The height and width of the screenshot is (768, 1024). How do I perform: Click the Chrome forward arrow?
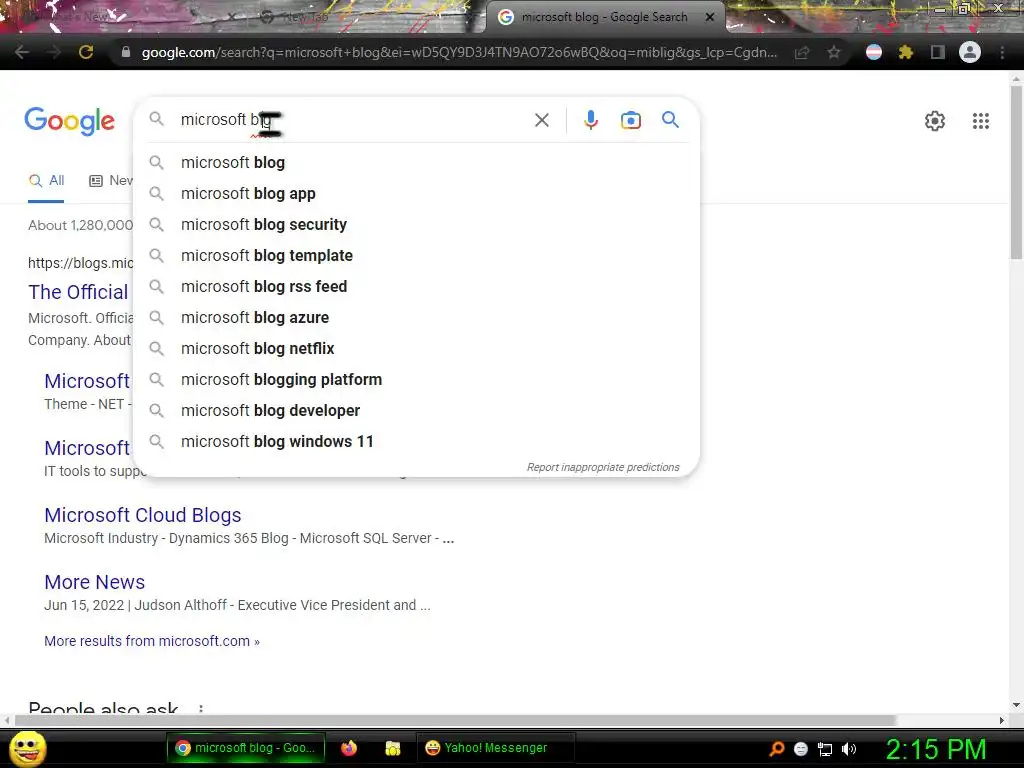[x=54, y=52]
